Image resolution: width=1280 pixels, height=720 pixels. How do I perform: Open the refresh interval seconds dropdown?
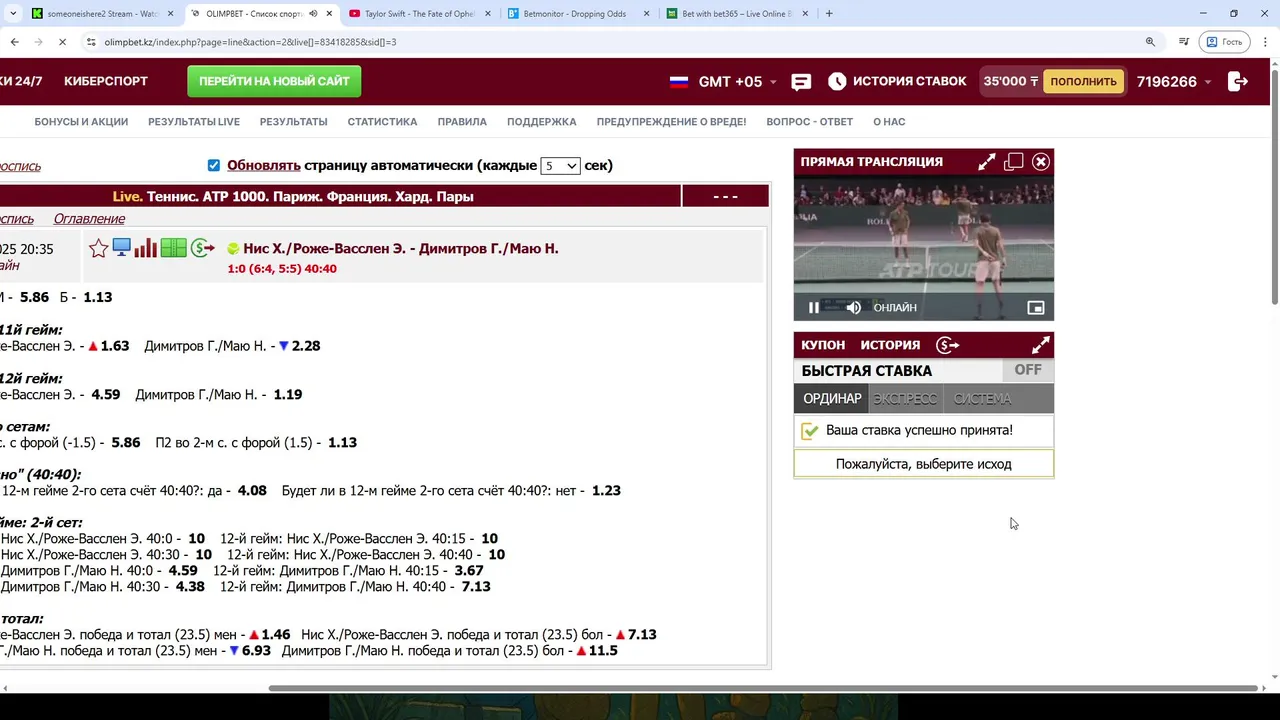560,166
